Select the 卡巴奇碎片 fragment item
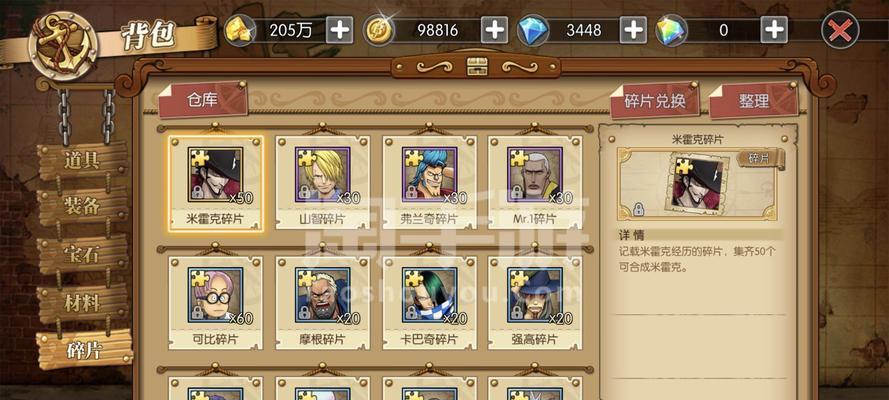889x400 pixels. tap(429, 303)
